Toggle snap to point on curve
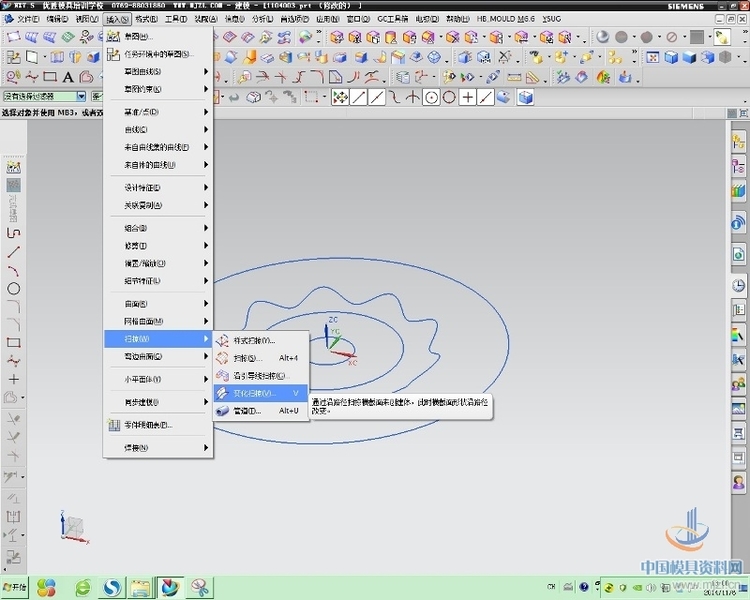The height and width of the screenshot is (600, 750). click(x=485, y=98)
